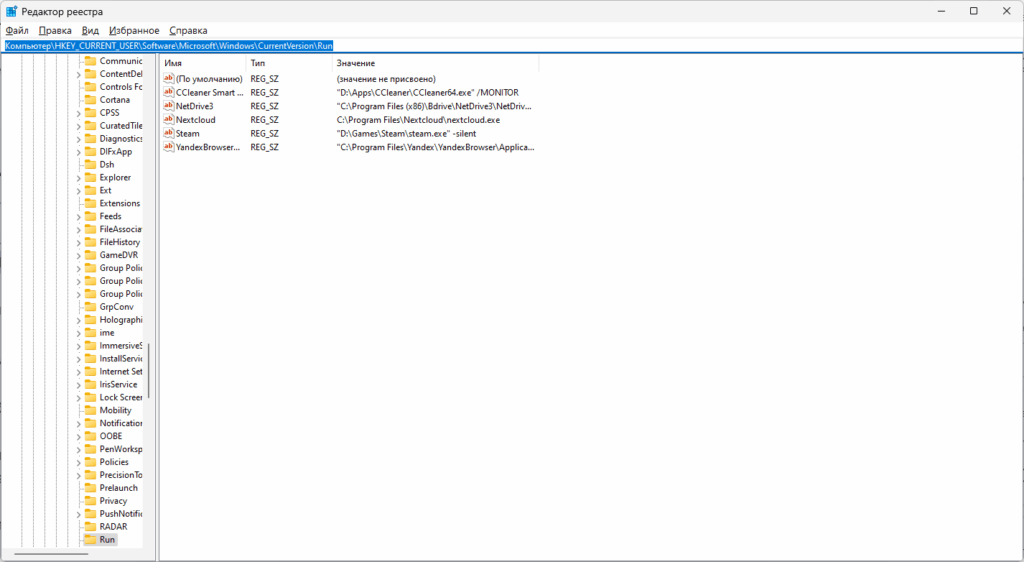
Task: Expand the CPSS tree node
Action: point(78,114)
